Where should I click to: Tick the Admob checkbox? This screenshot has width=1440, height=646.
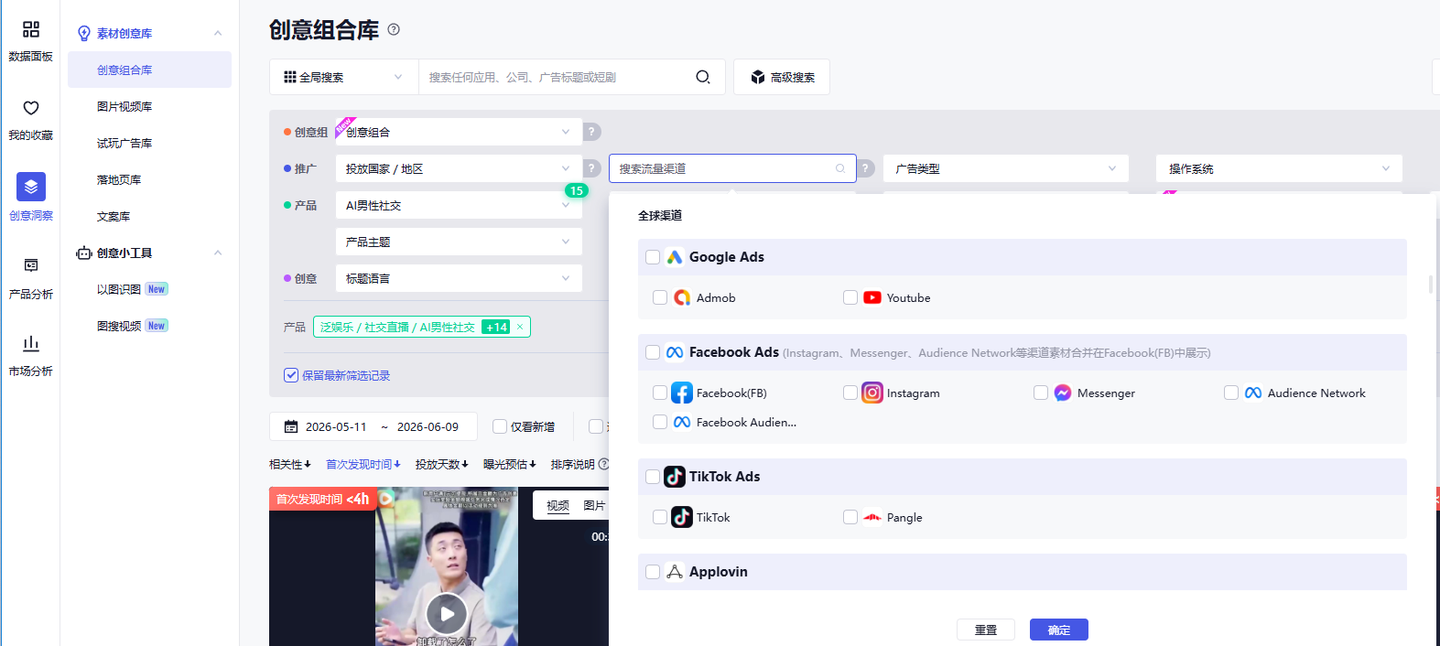(660, 298)
